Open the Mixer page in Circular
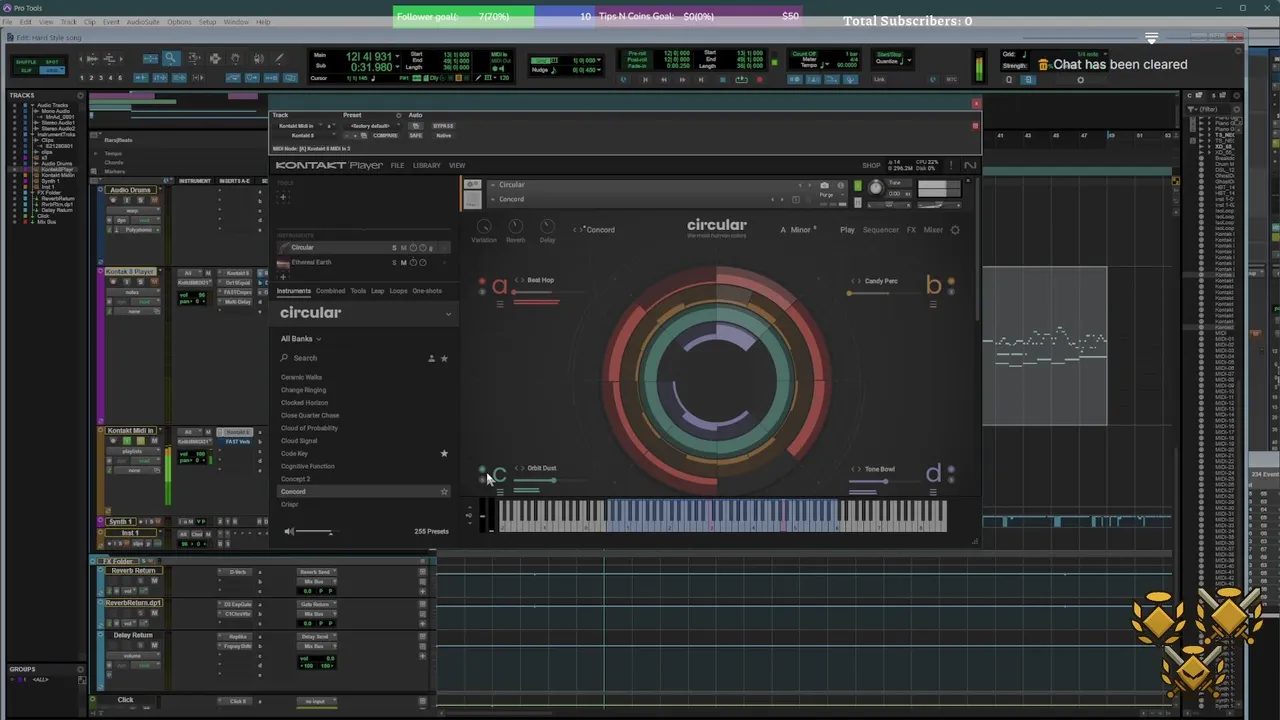 (x=933, y=230)
